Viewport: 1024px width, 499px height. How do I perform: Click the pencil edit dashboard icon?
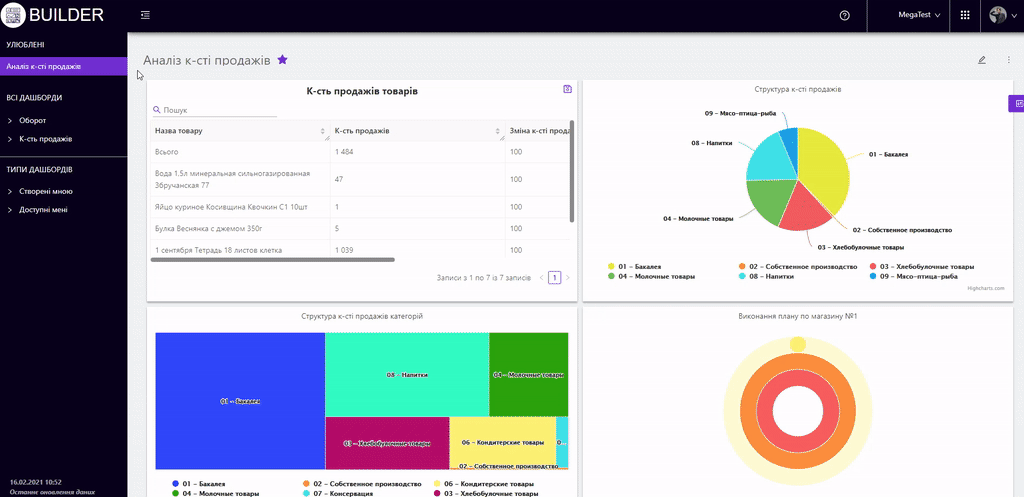(x=982, y=60)
